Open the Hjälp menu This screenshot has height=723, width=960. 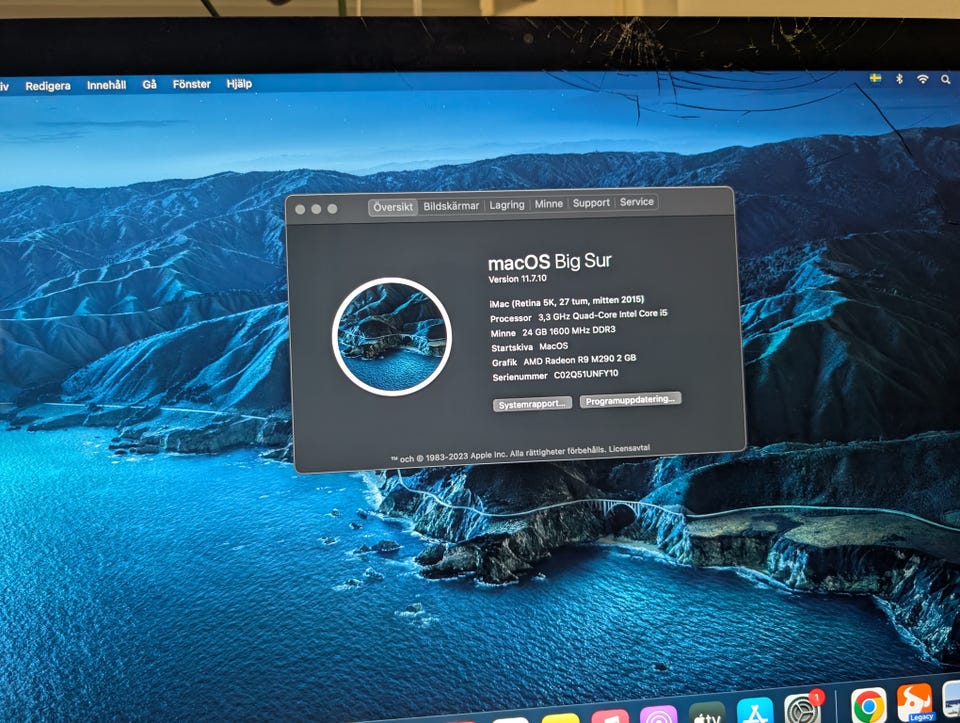coord(239,84)
